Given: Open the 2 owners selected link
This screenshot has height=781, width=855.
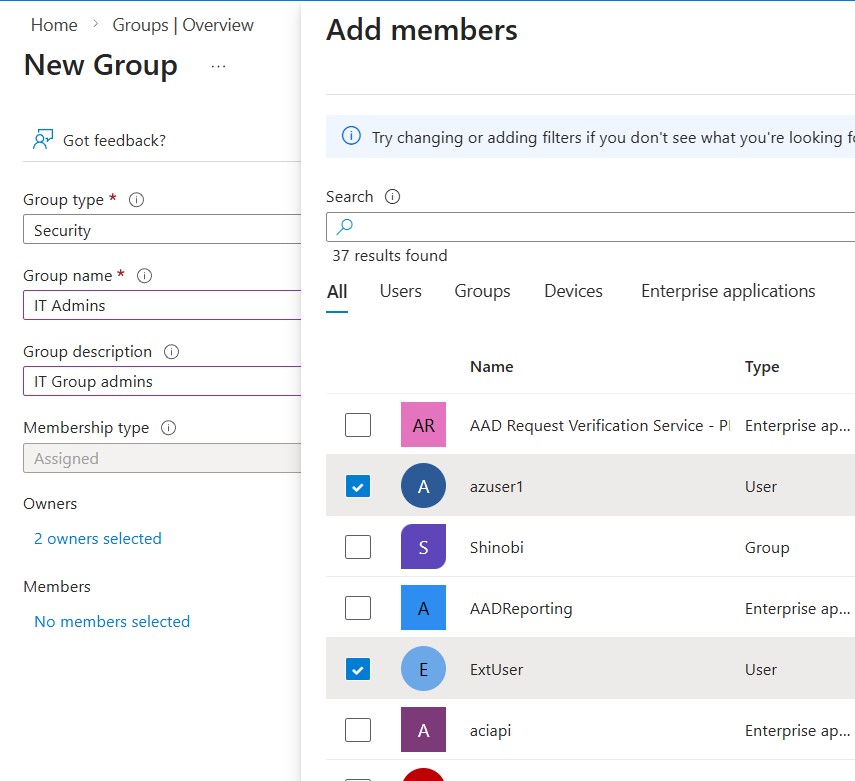Looking at the screenshot, I should click(97, 538).
